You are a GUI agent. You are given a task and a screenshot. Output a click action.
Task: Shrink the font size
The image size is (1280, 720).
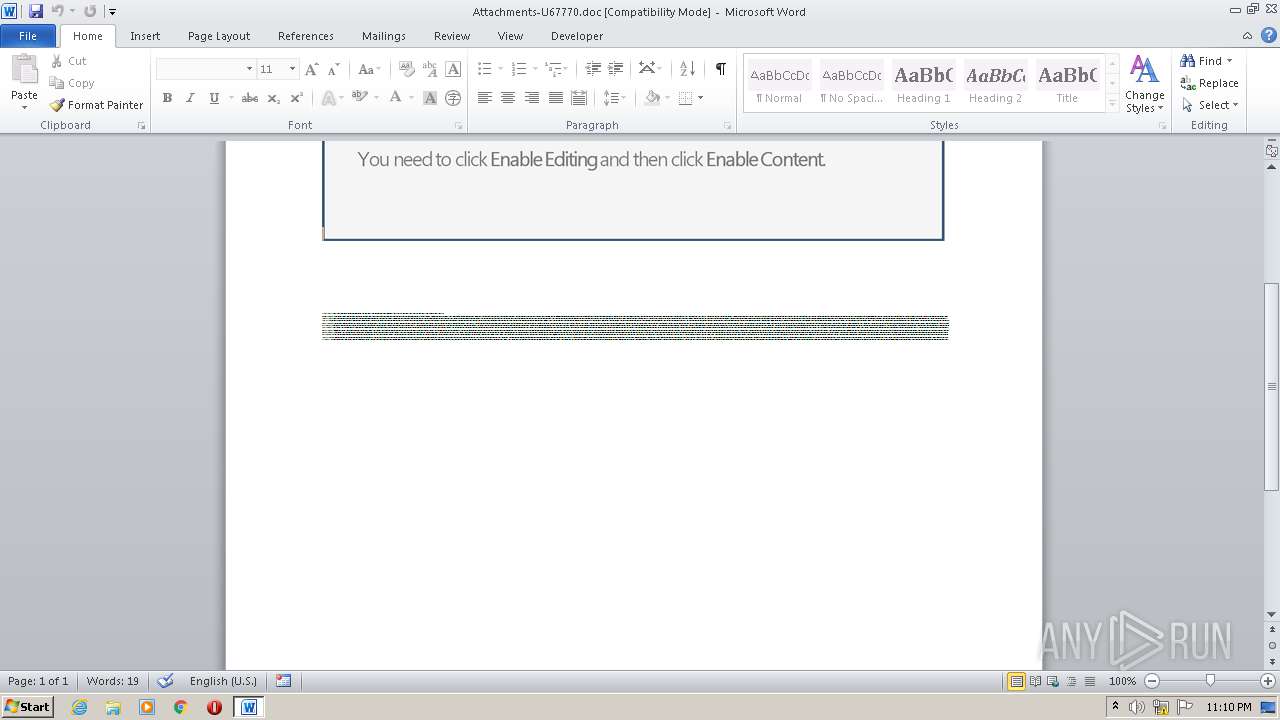tap(333, 69)
